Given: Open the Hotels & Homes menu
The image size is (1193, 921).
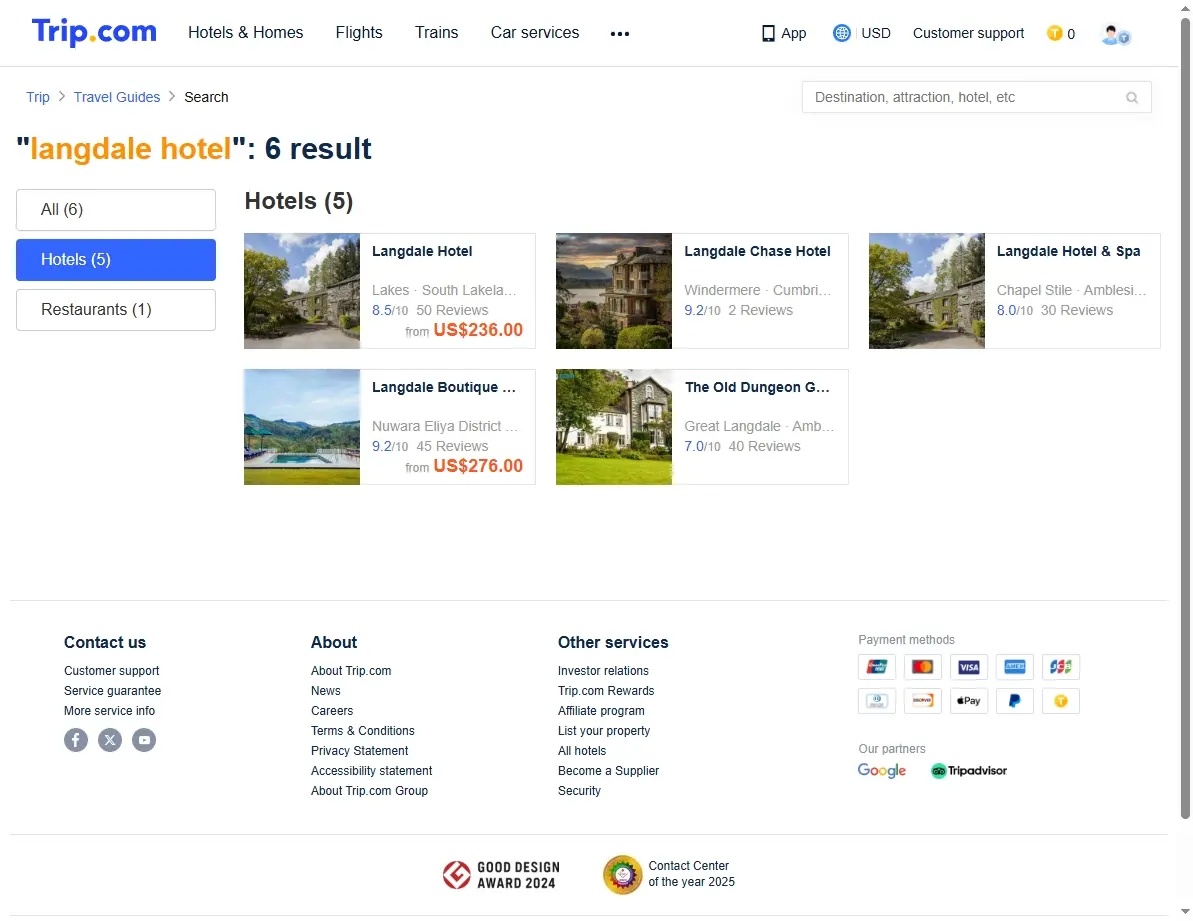Looking at the screenshot, I should coord(246,33).
